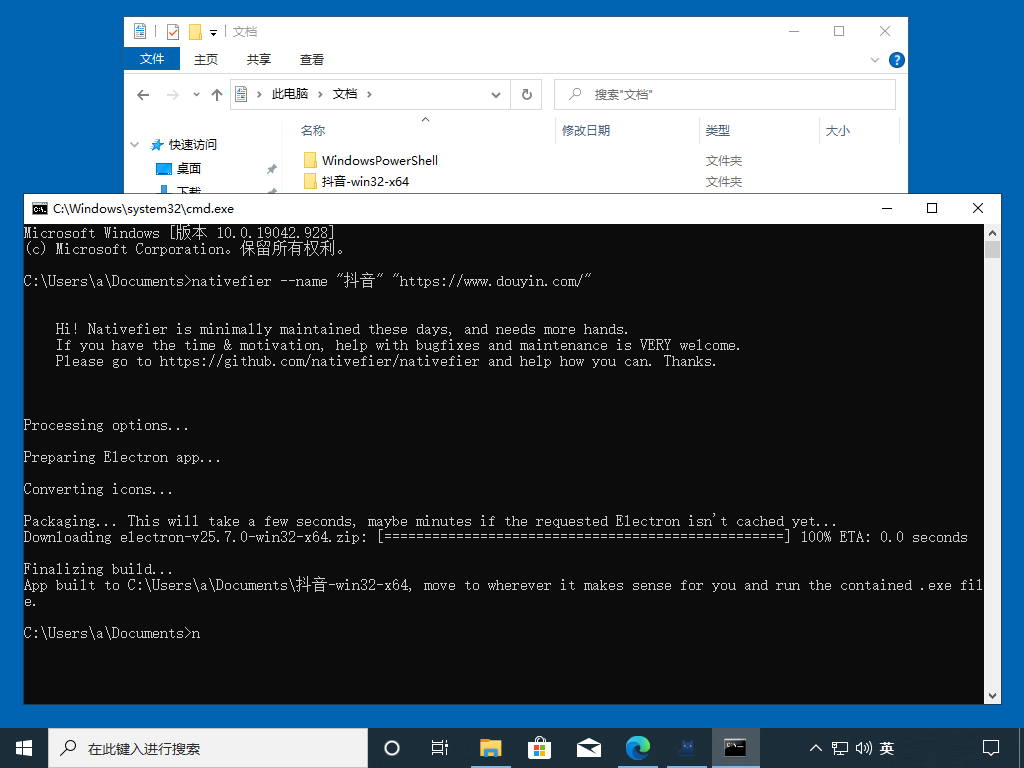Screen dimensions: 1024x768
Task: Click the cmd.exe title bar icon
Action: coord(40,209)
